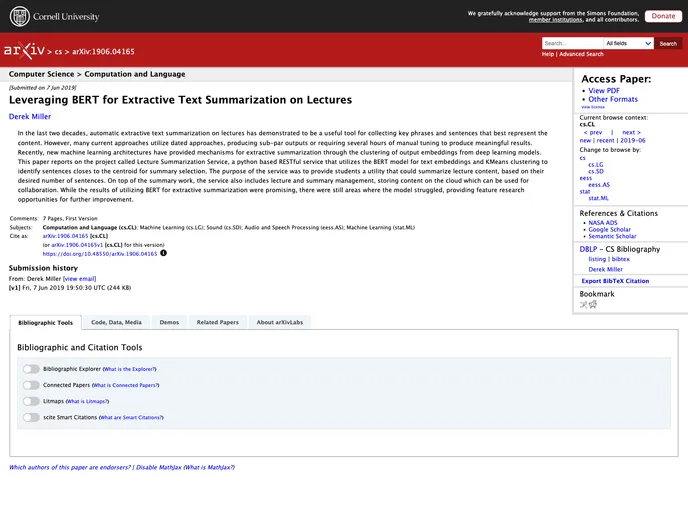Click Export BibTeX Citation

615,281
